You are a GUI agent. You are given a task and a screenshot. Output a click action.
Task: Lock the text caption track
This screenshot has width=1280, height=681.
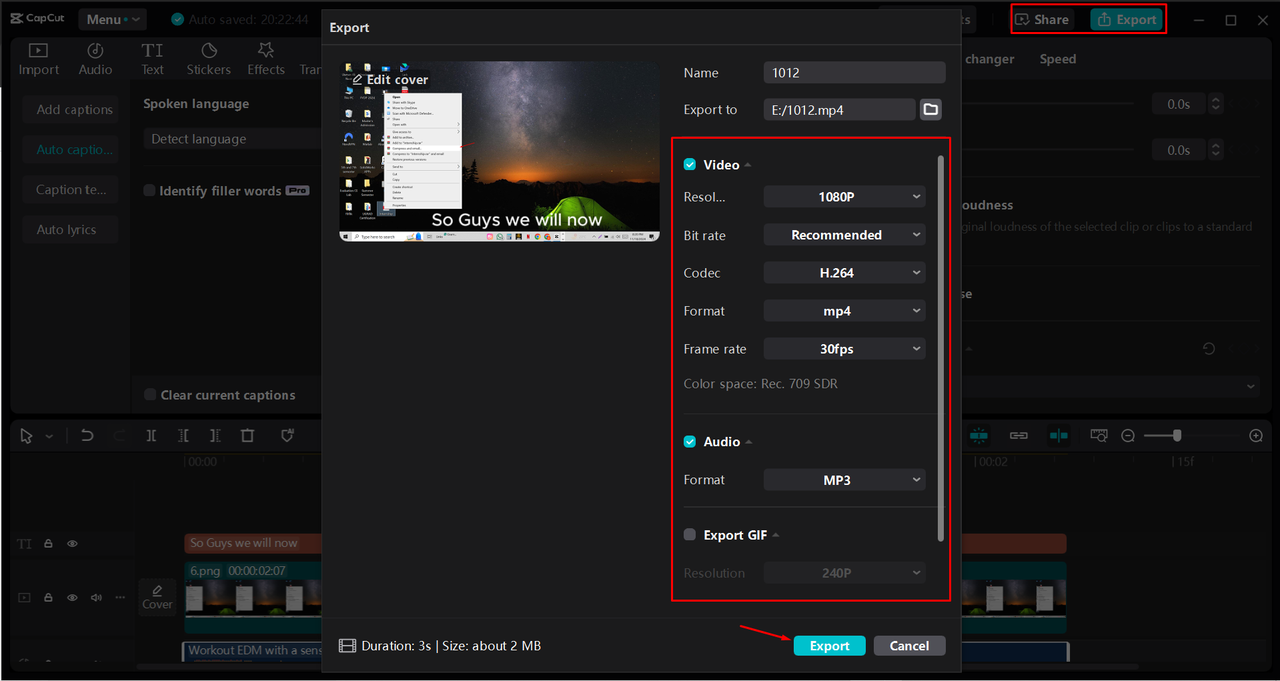coord(49,544)
